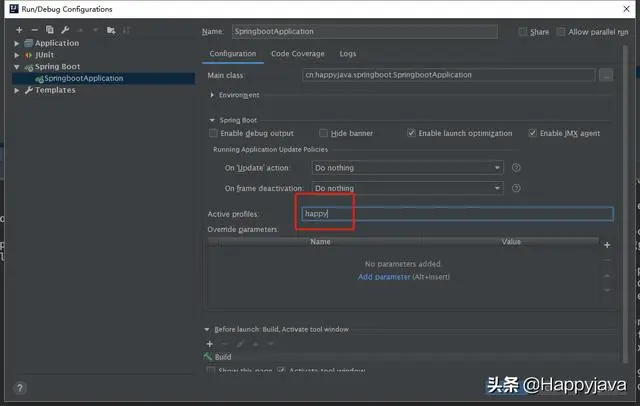
Task: Add a before launch task with the plus icon
Action: click(x=209, y=344)
